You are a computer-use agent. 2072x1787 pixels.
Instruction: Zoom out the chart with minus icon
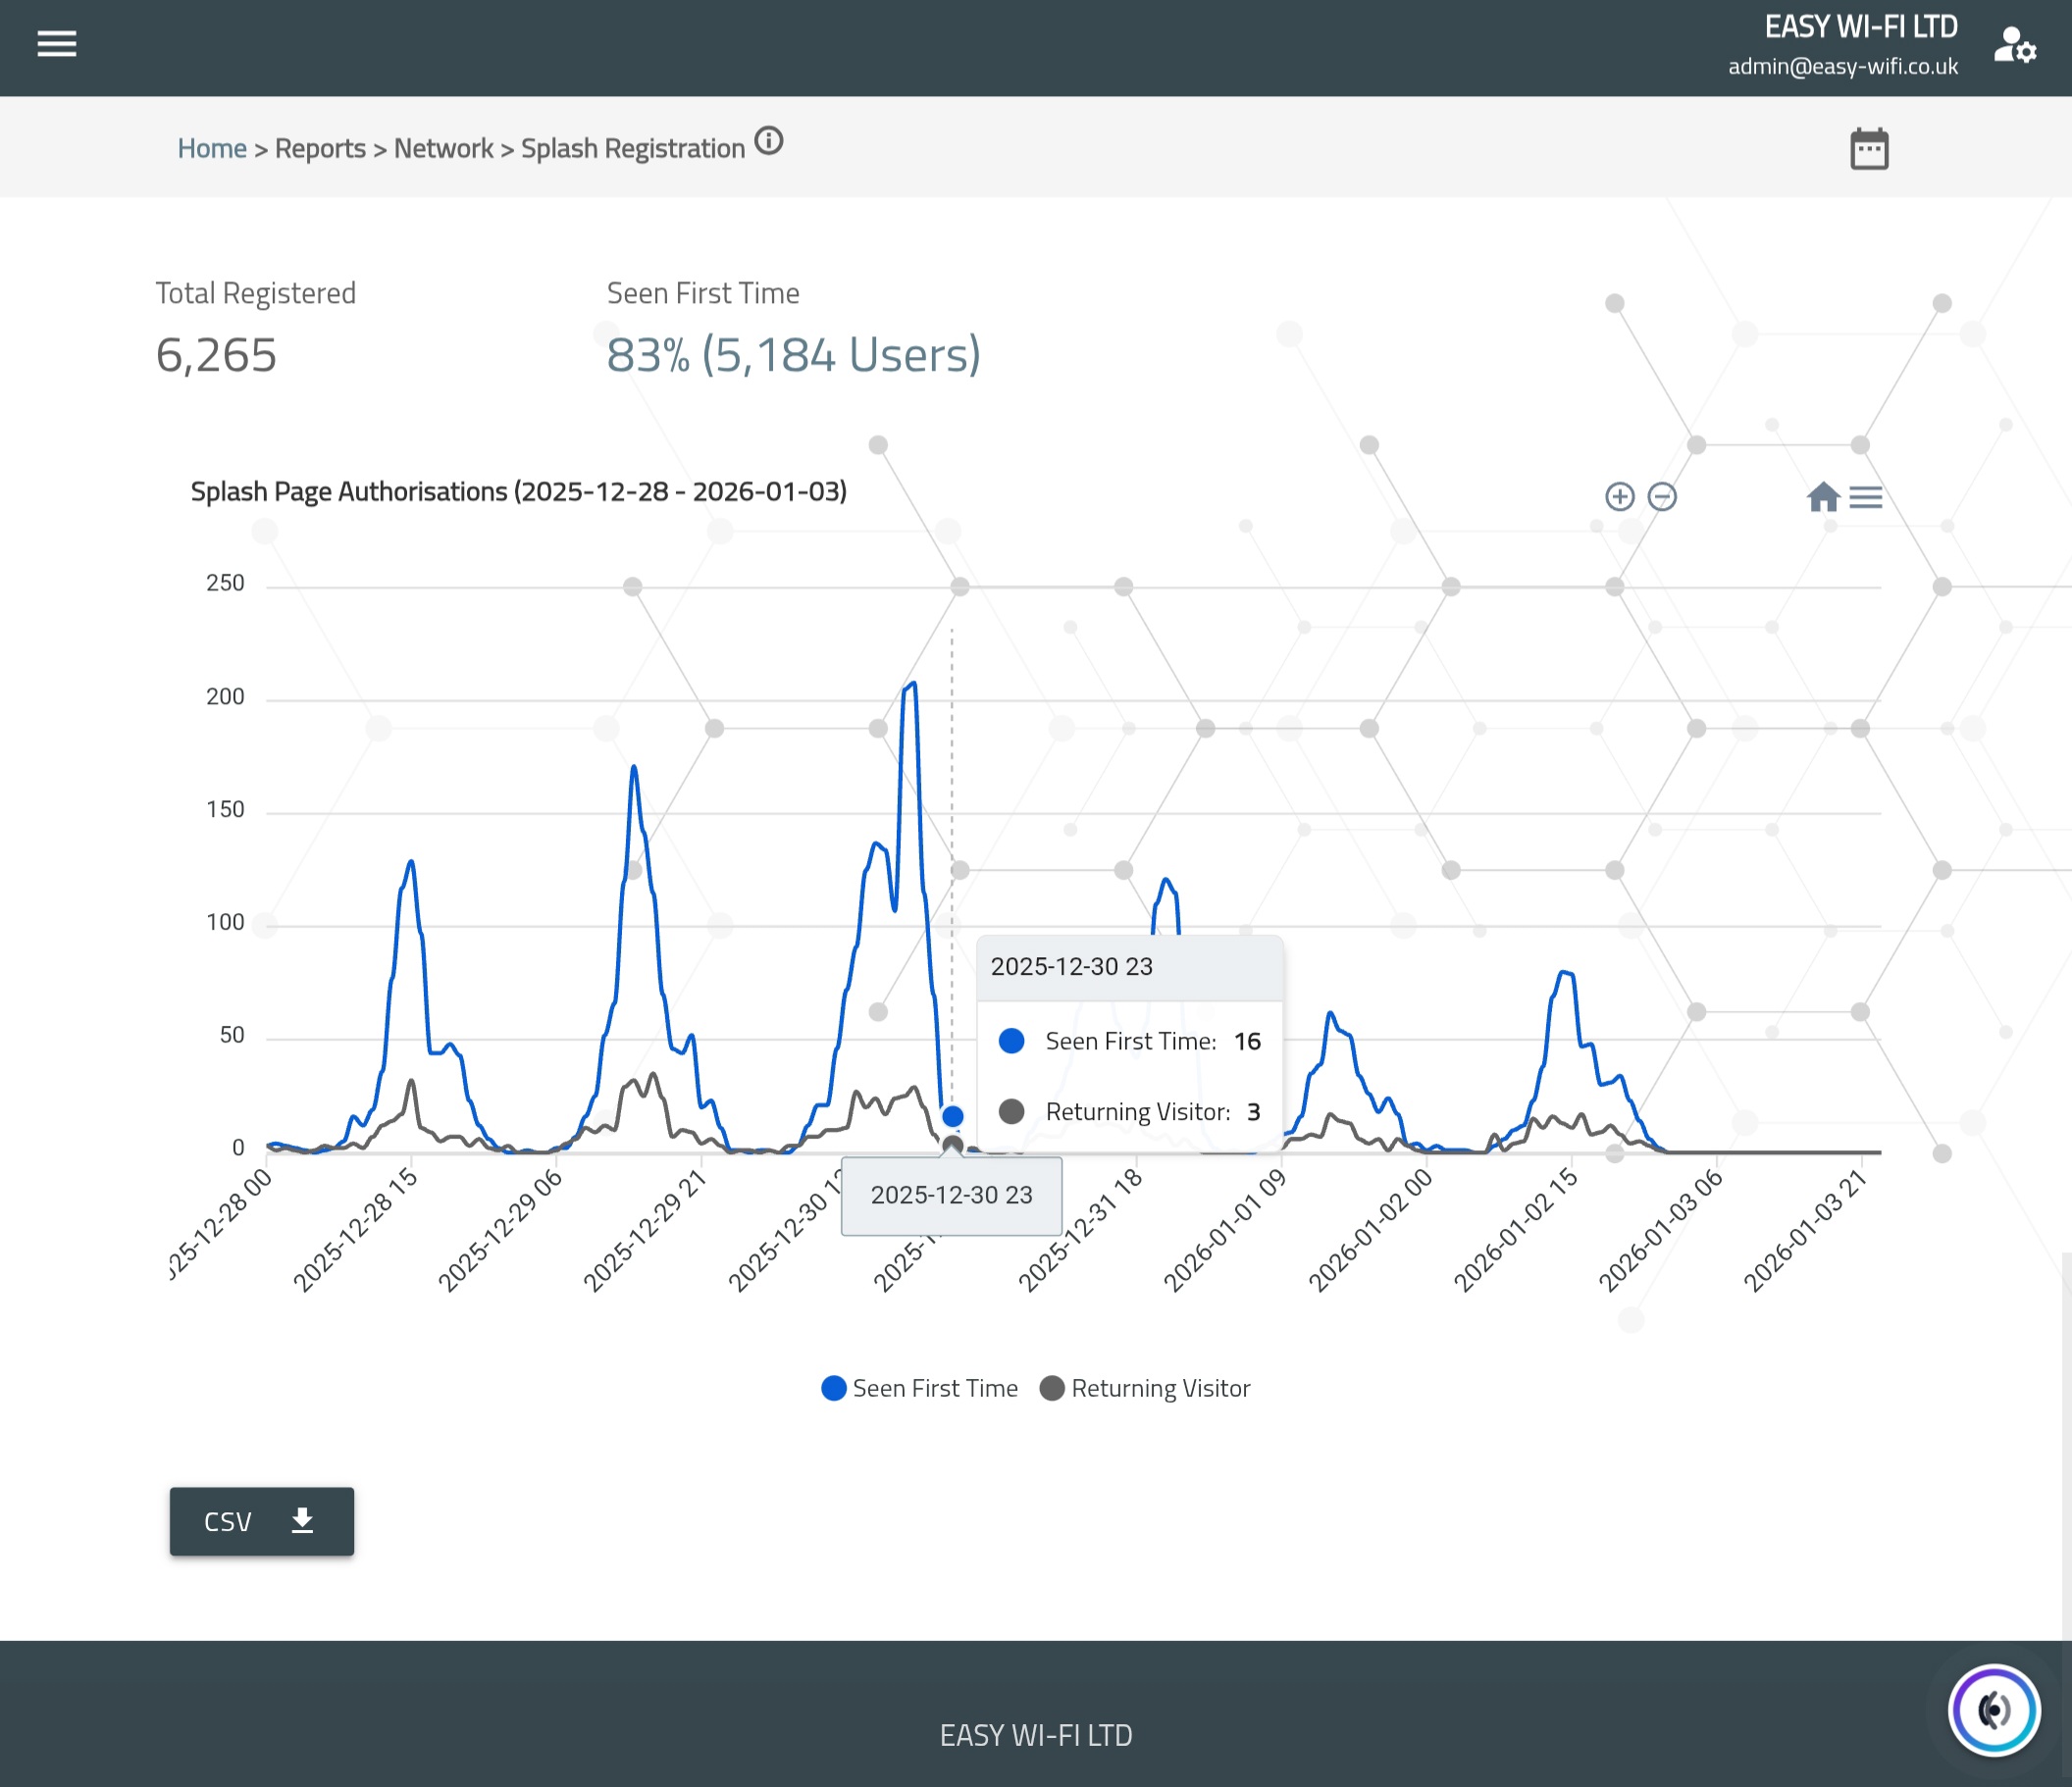(1661, 497)
